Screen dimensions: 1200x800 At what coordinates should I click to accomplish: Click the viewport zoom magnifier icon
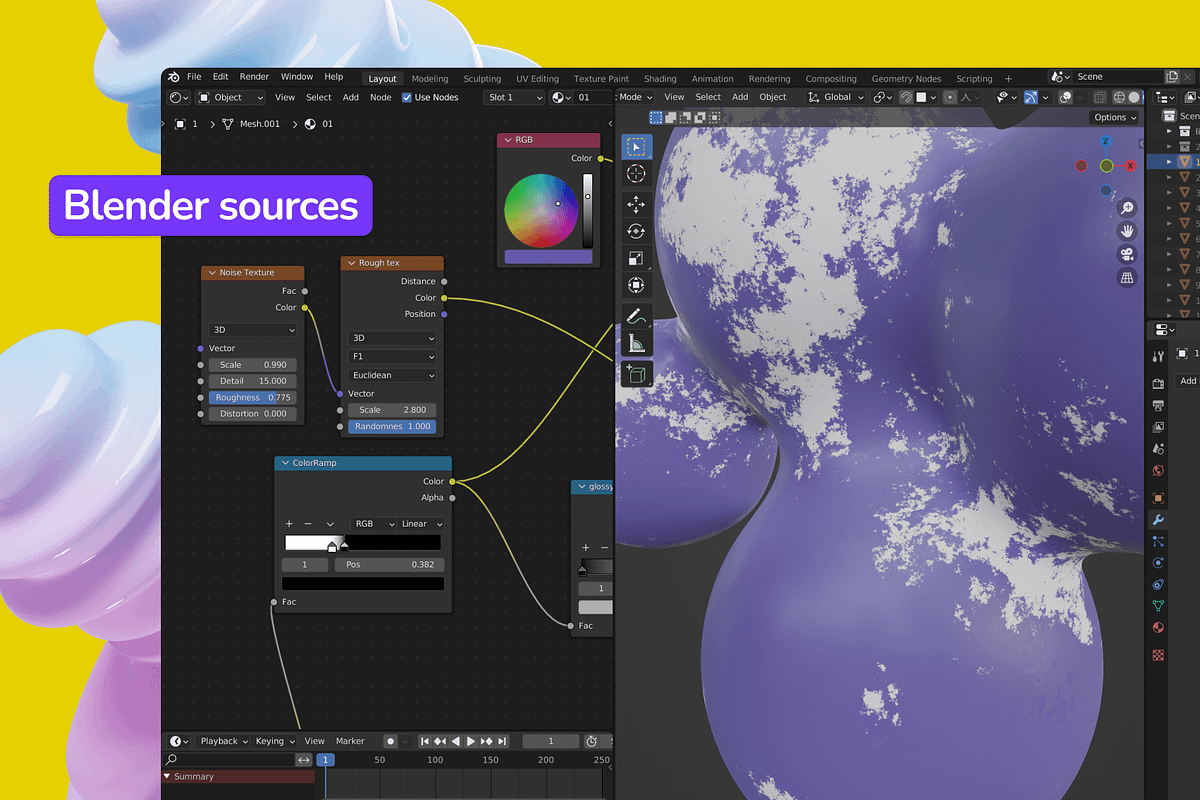pyautogui.click(x=1127, y=208)
